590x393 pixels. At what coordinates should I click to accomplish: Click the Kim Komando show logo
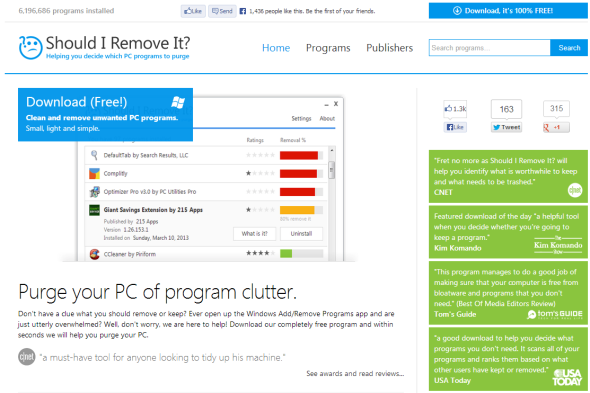[558, 245]
